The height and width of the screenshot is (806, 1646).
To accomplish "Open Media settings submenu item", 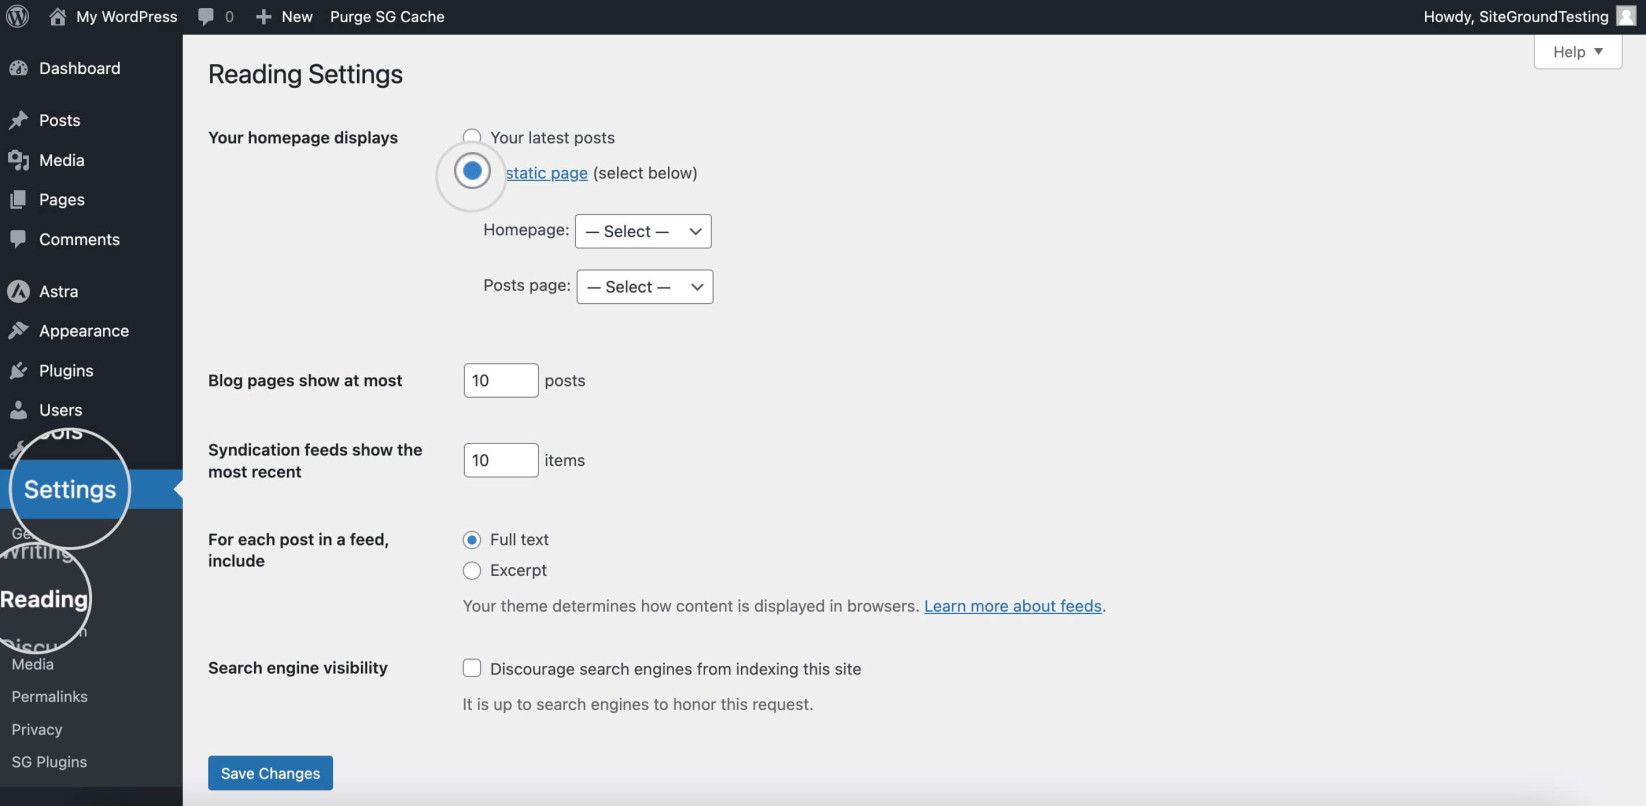I will click(x=33, y=664).
